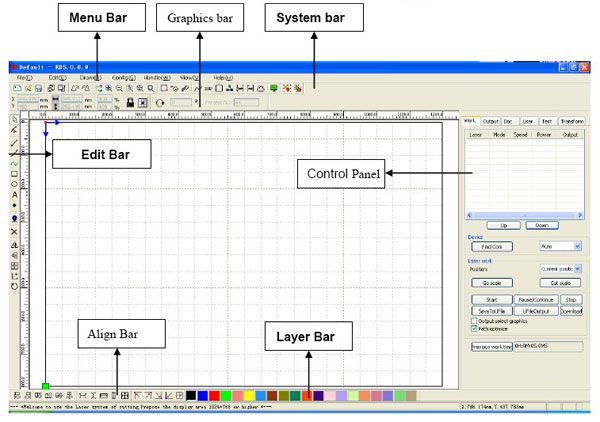
Task: Select the green curve drawing tool
Action: coord(14,164)
